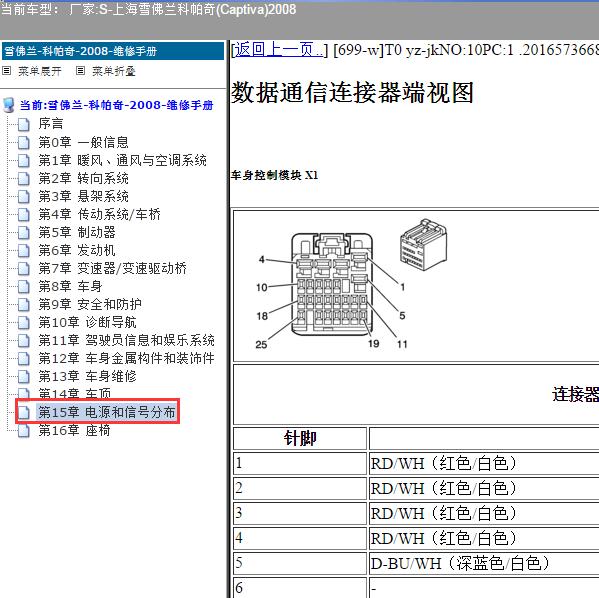Open 第9章 安全和防护
The image size is (599, 598).
click(x=90, y=305)
